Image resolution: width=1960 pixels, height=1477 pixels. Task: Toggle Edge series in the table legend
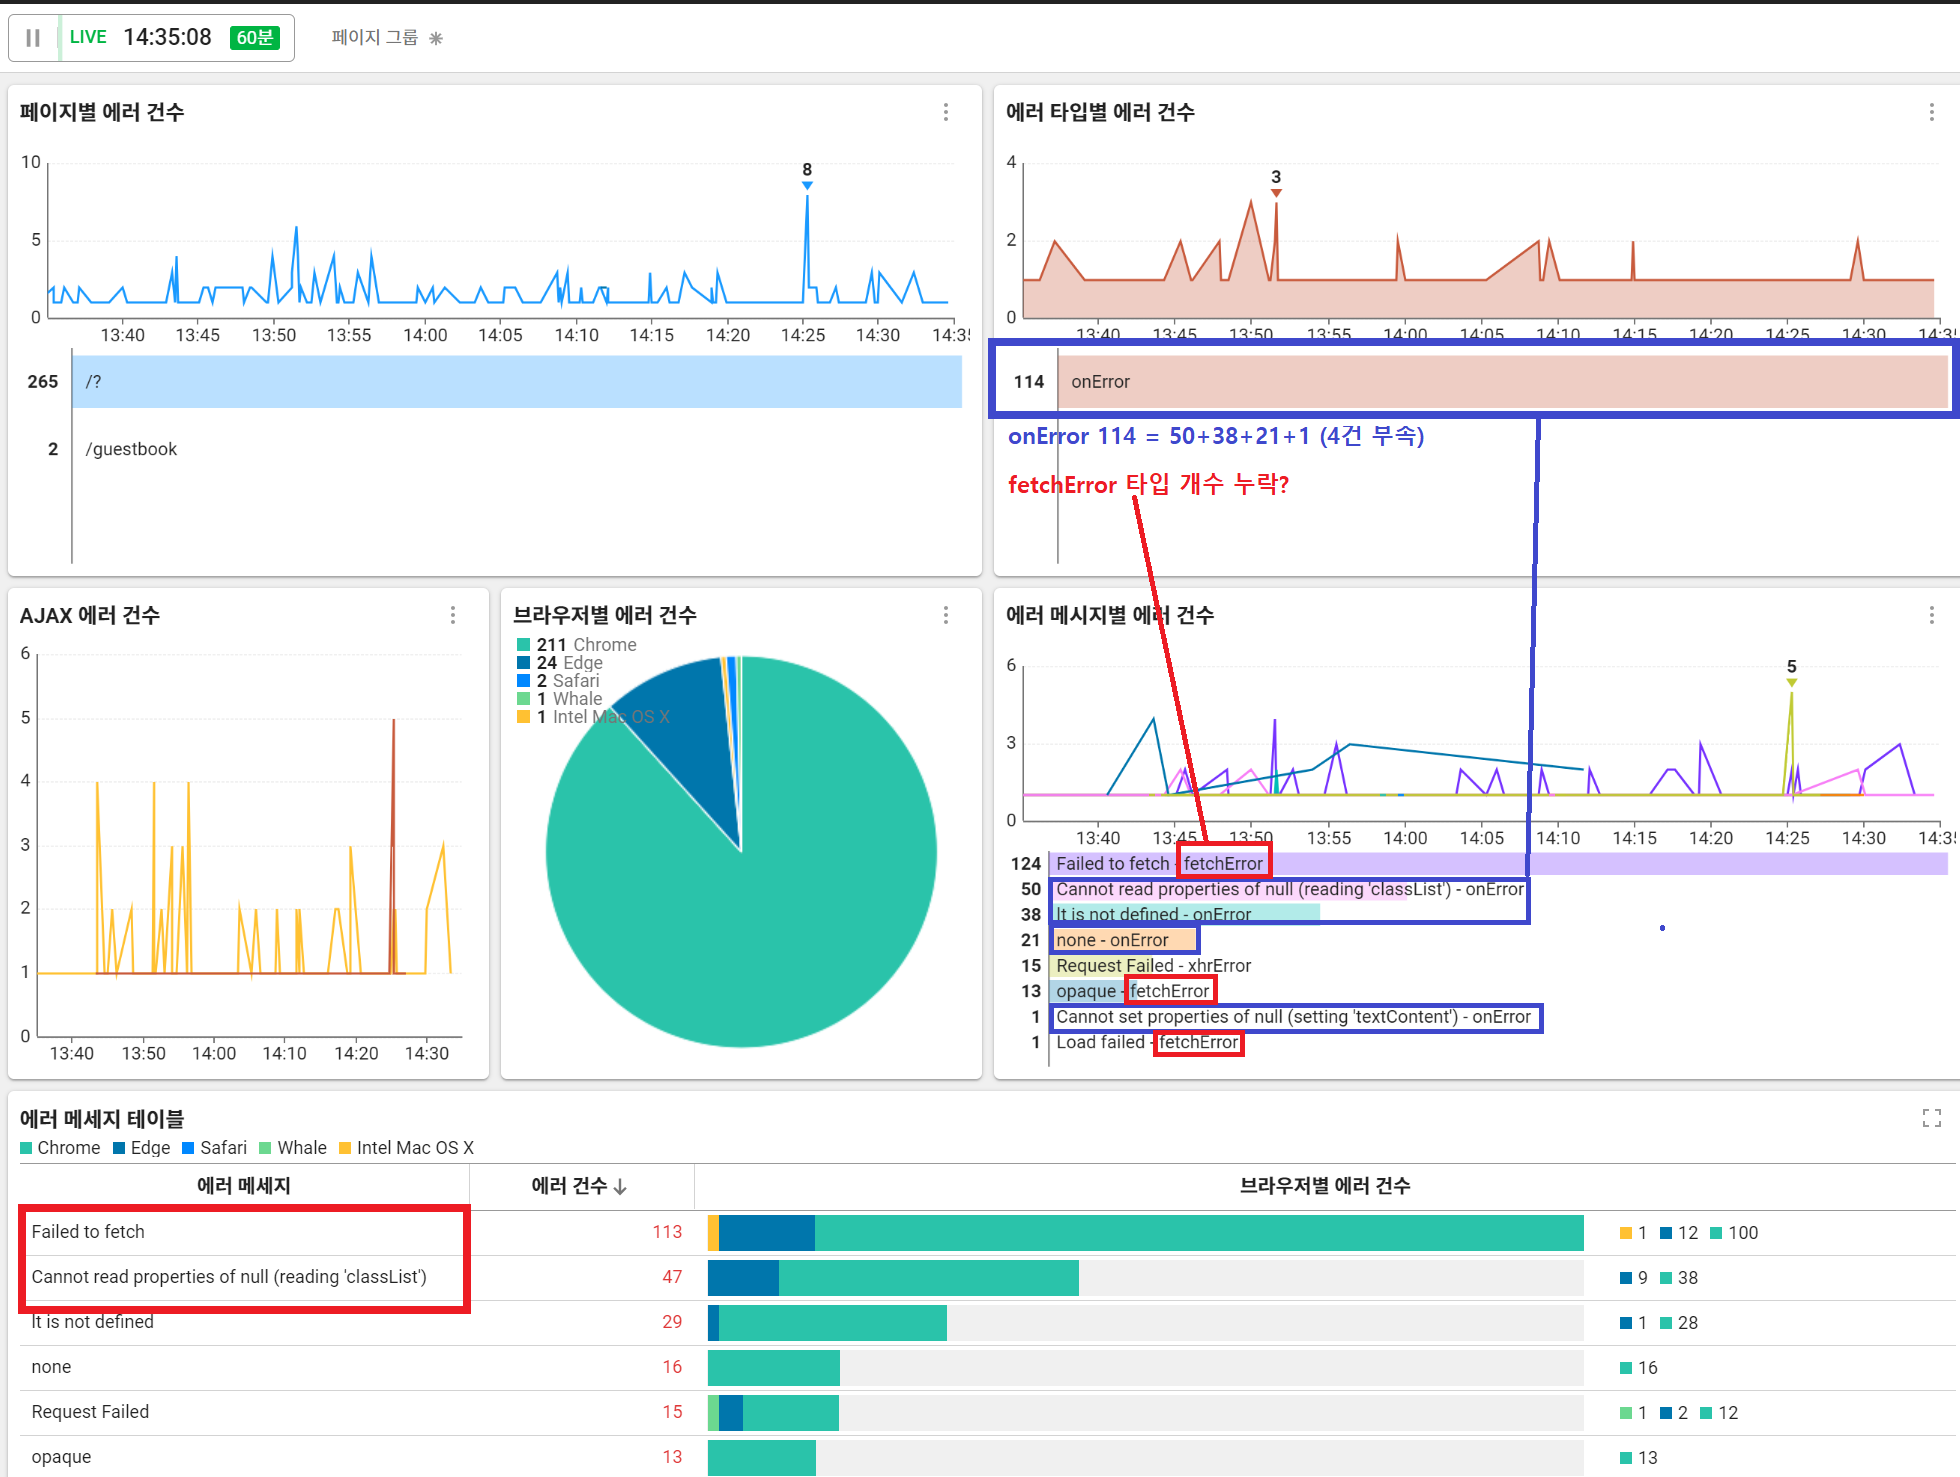(141, 1148)
